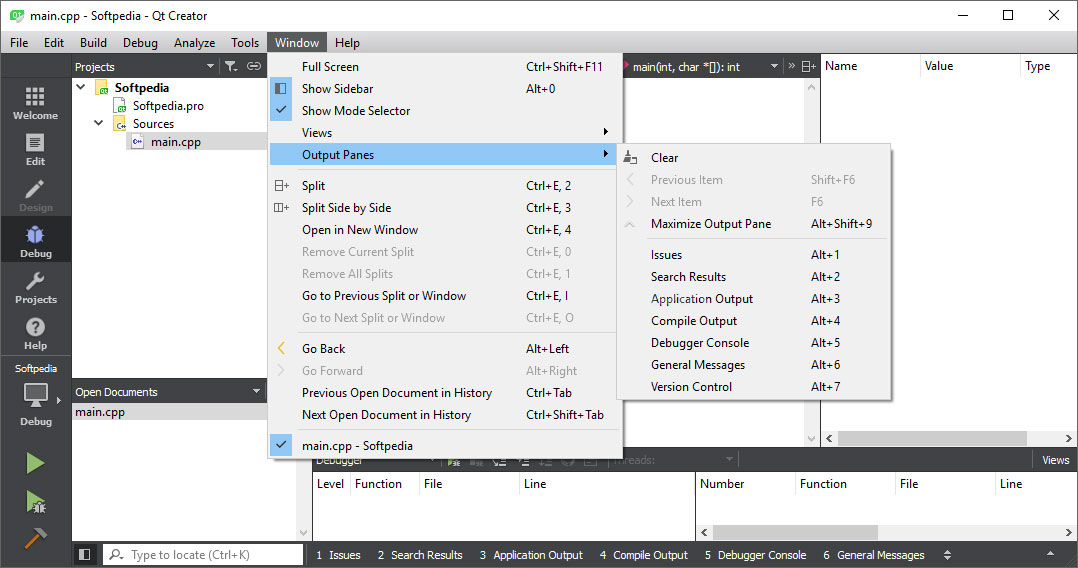Toggle the sidebar button in status bar

point(85,555)
